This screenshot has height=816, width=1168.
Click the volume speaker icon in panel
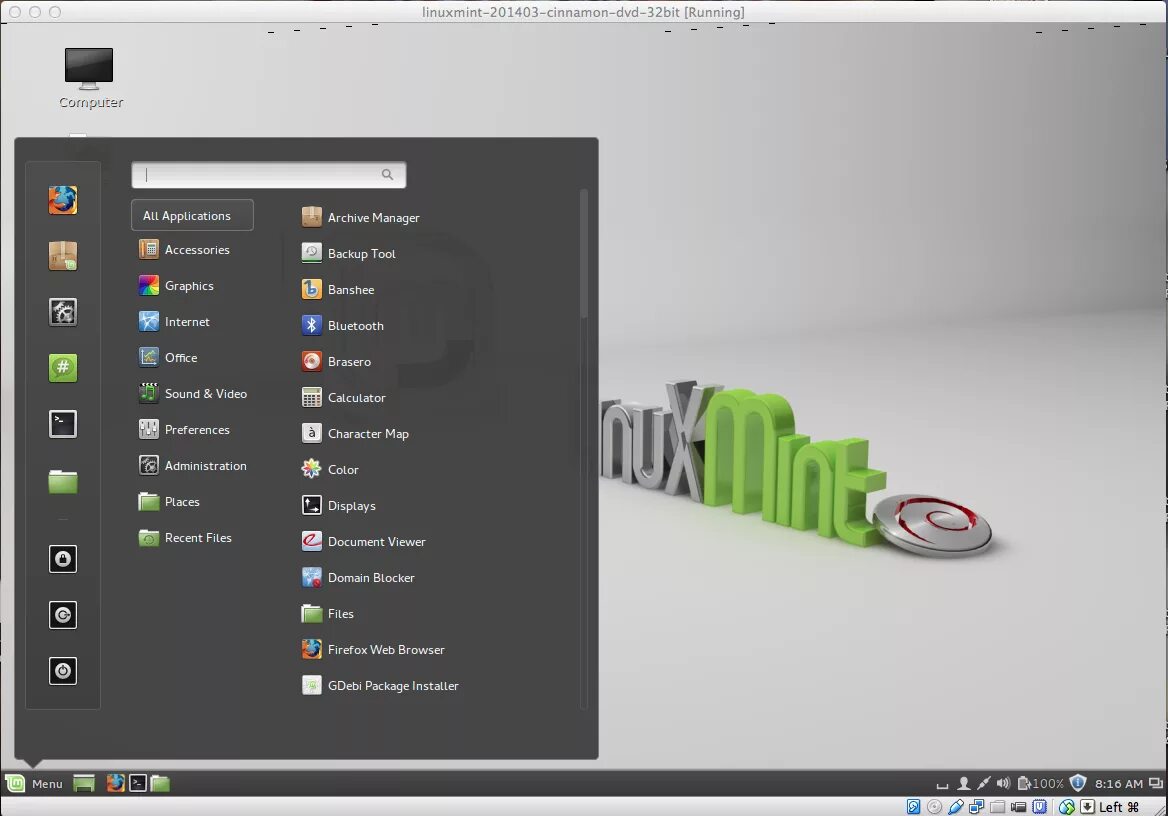(1003, 783)
